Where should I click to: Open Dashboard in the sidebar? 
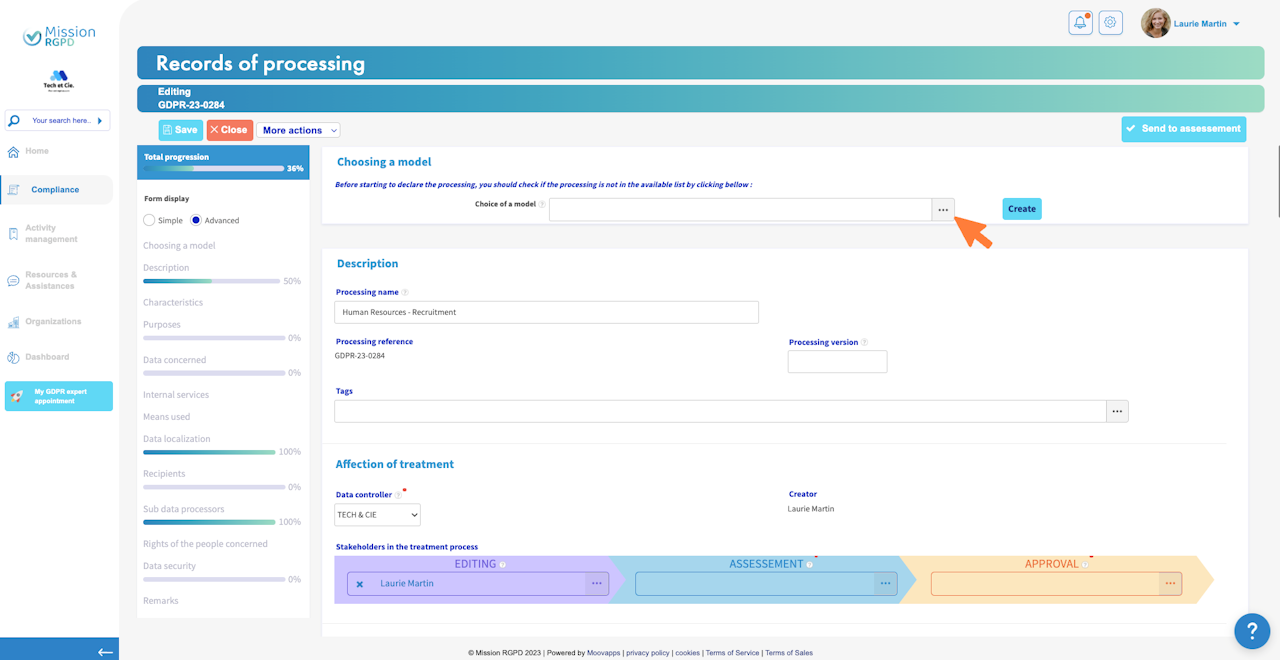[47, 357]
